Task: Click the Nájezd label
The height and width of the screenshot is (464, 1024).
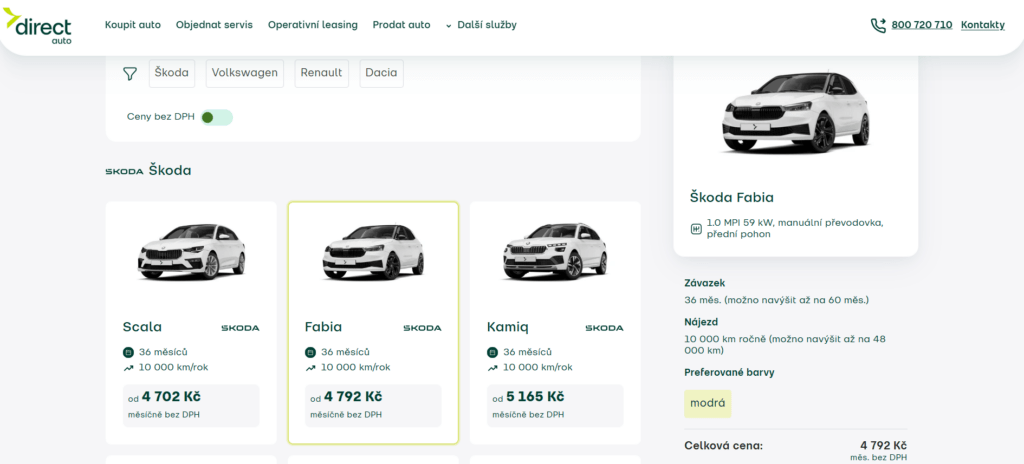Action: tap(701, 322)
